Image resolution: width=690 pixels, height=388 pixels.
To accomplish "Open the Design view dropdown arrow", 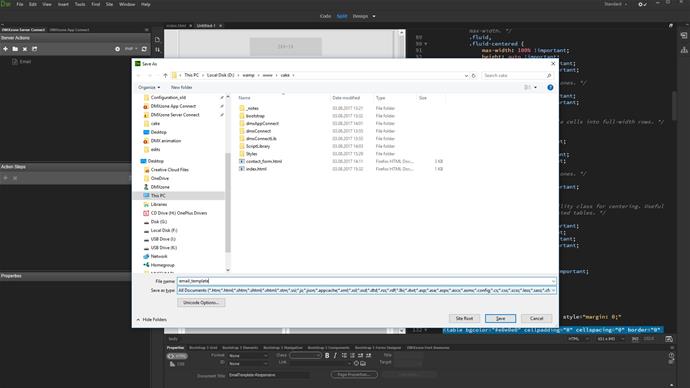I will (x=374, y=16).
